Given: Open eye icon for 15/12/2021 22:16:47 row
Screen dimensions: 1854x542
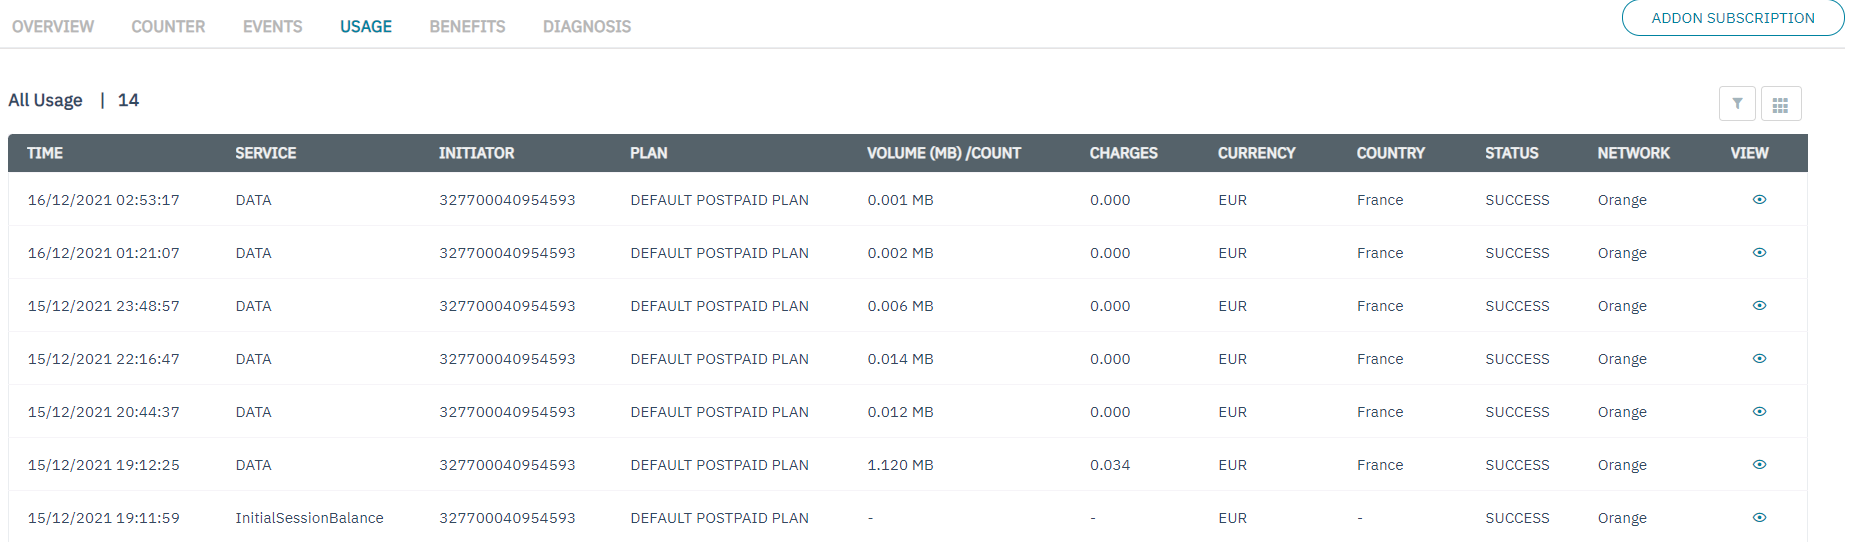Looking at the screenshot, I should click(x=1759, y=359).
